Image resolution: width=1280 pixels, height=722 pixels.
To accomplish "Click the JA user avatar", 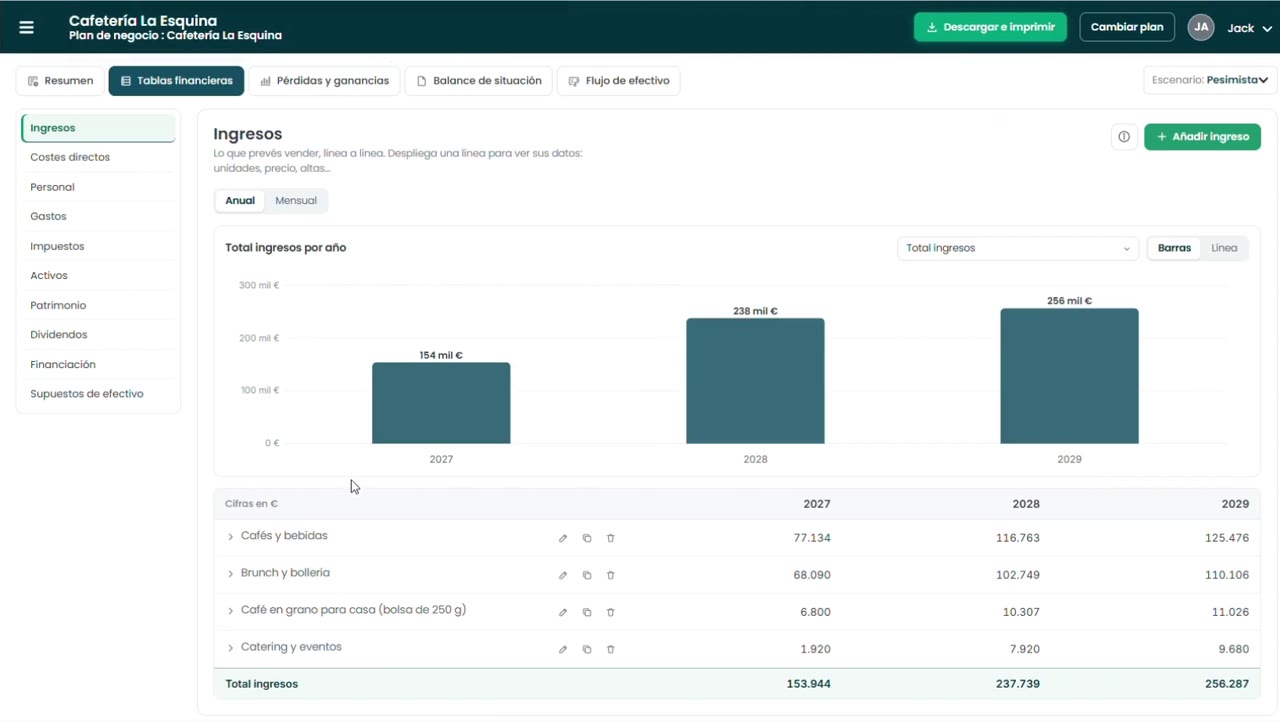I will click(x=1201, y=27).
